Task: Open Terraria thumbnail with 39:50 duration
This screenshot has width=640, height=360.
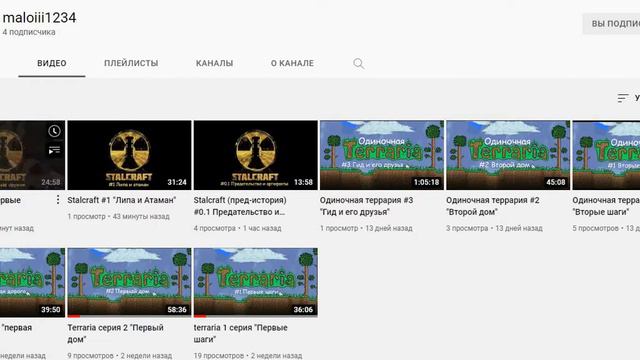Action: click(32, 282)
